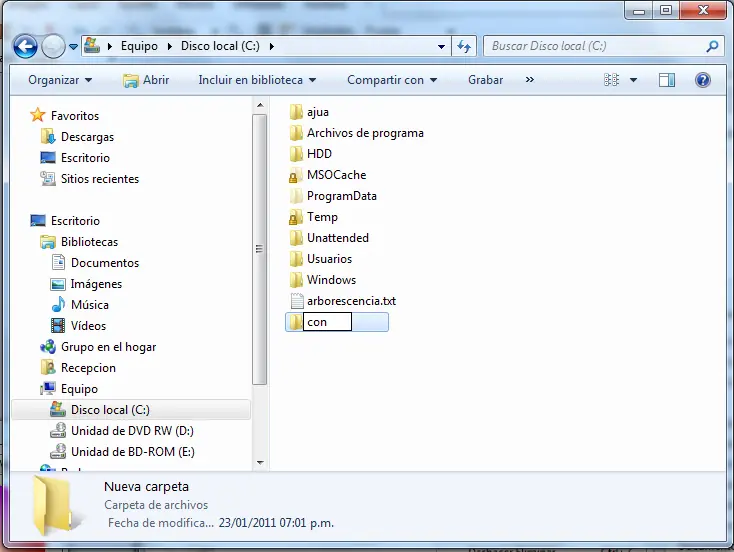
Task: Open the recent locations dropdown arrow
Action: (x=73, y=46)
